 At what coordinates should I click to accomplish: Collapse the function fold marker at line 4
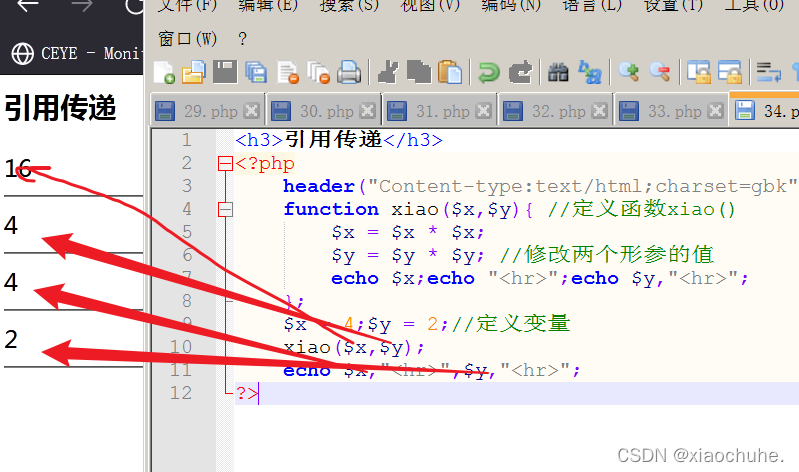225,209
